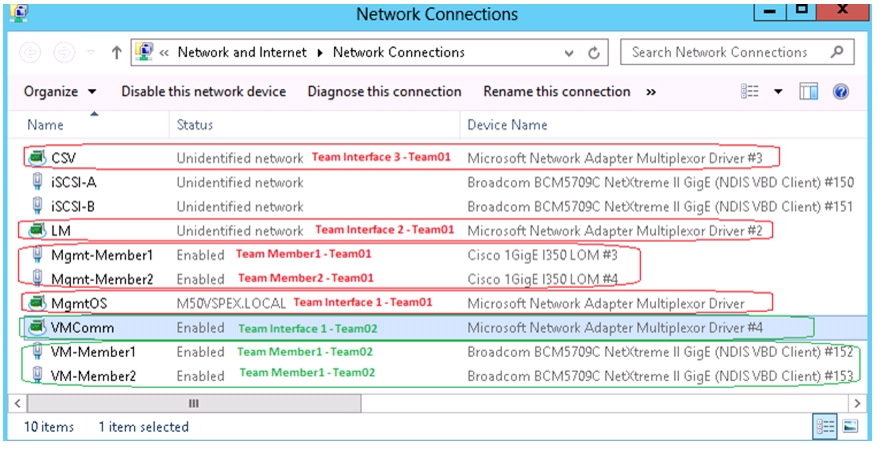This screenshot has width=882, height=473.
Task: Click the Mgmt-Member1 adapter icon
Action: click(x=38, y=254)
